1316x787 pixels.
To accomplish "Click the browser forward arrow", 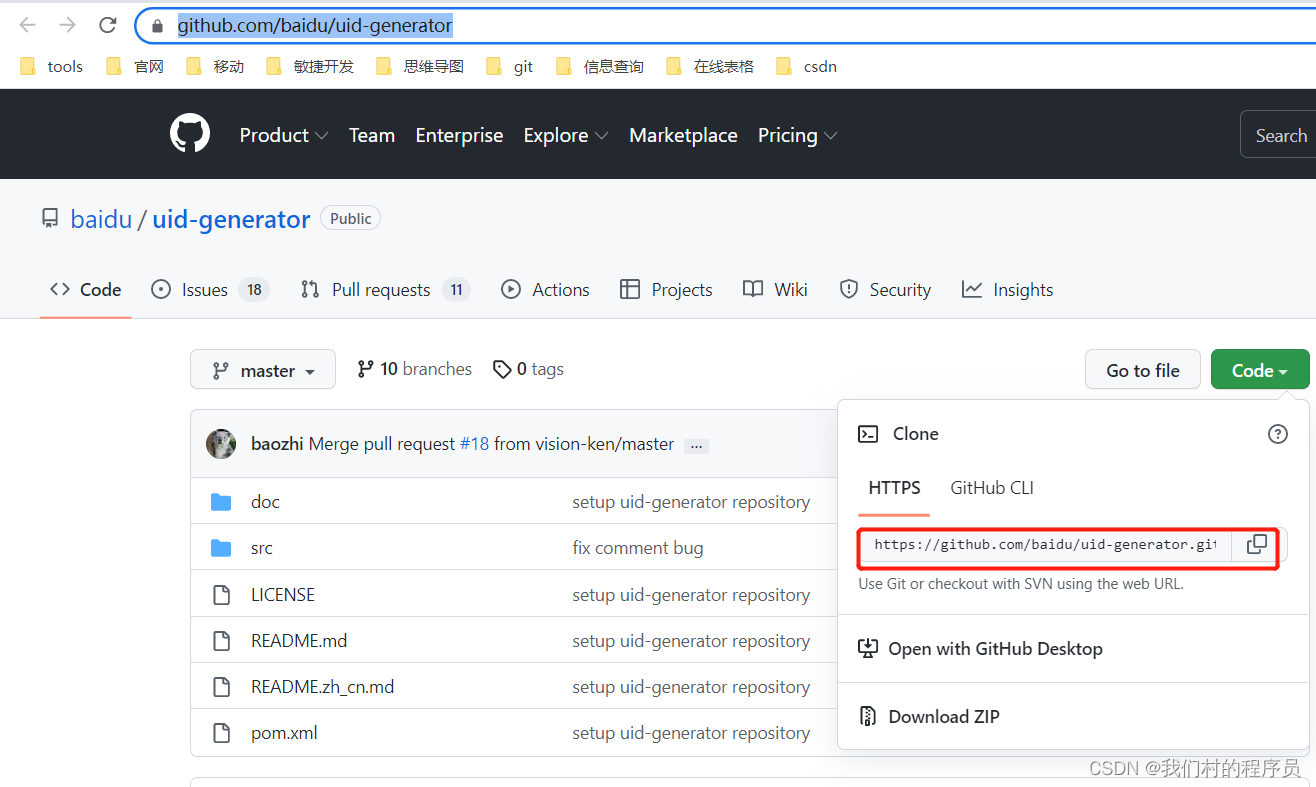I will pos(67,25).
